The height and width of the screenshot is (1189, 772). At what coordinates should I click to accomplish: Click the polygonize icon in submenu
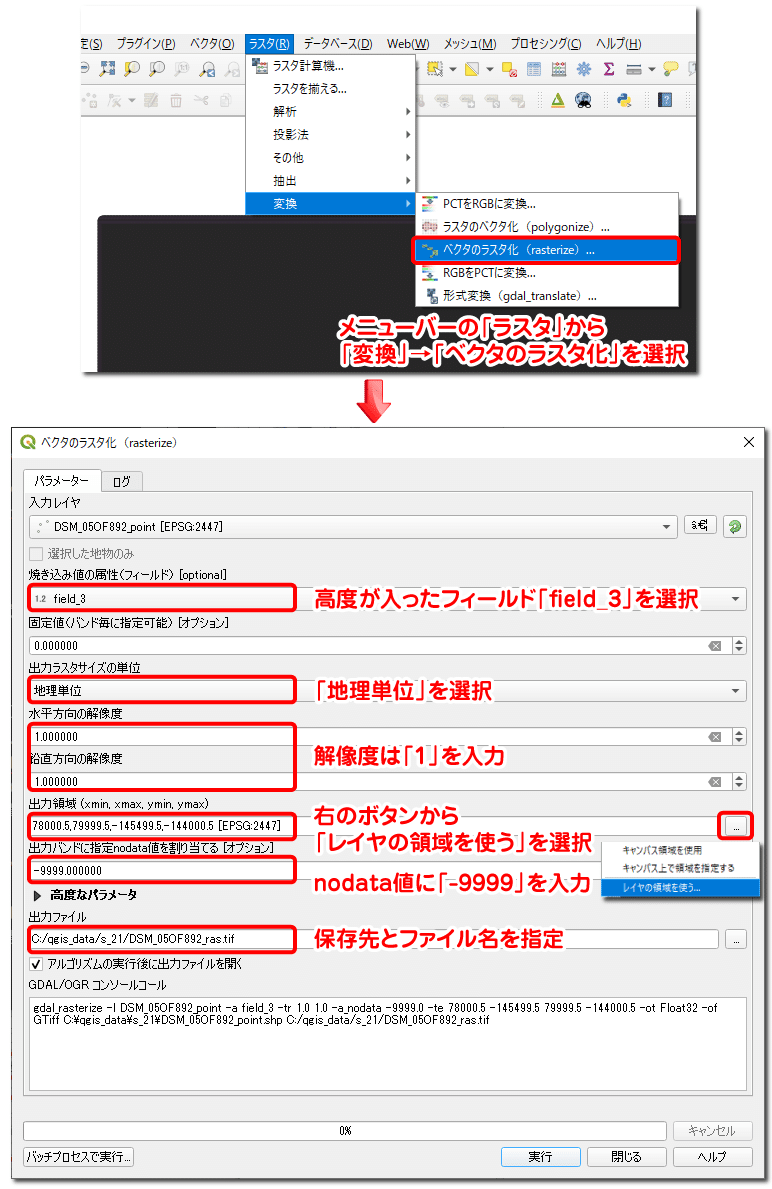430,227
